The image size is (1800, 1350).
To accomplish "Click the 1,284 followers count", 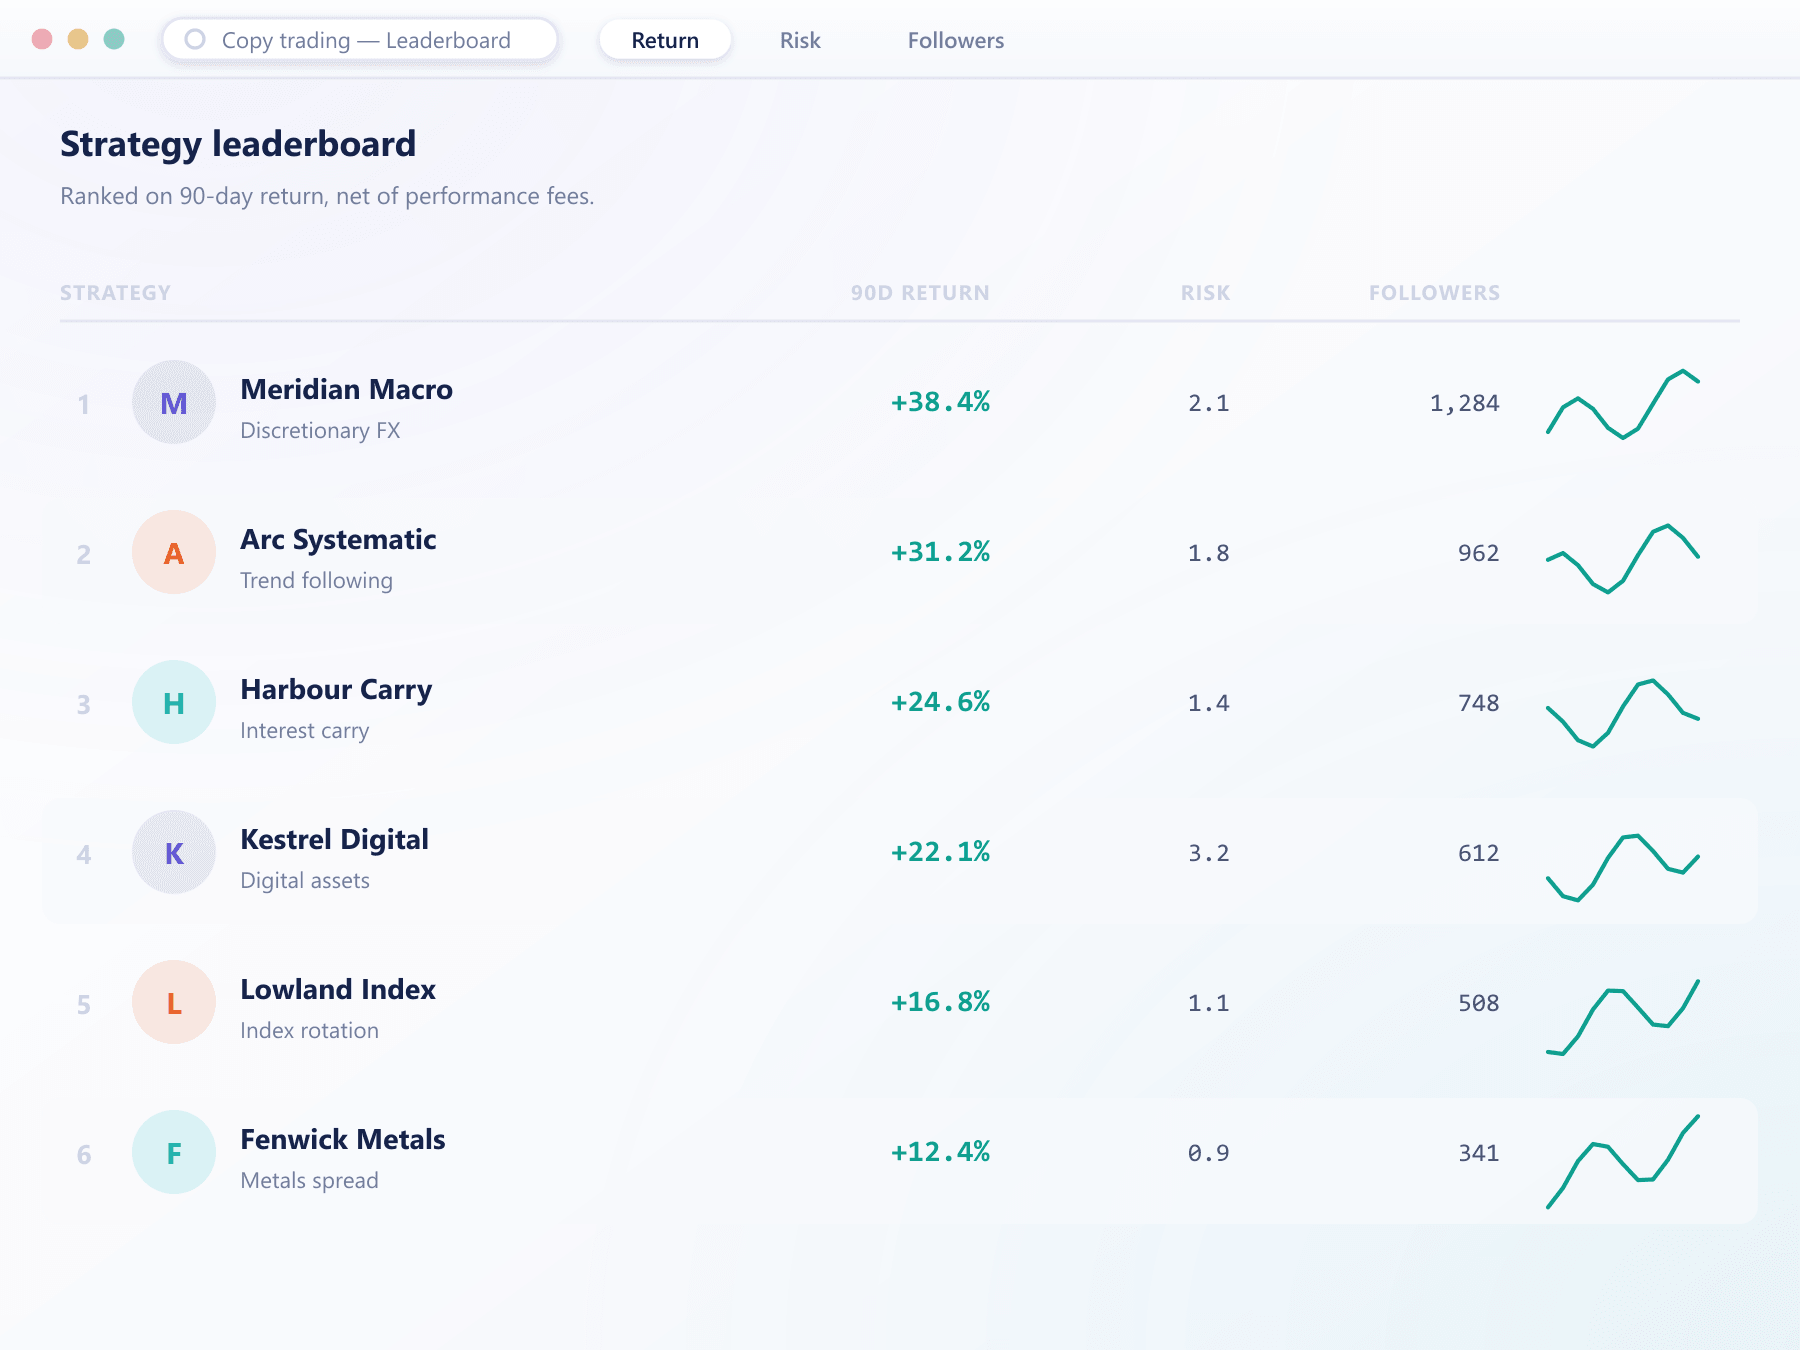I will coord(1464,403).
